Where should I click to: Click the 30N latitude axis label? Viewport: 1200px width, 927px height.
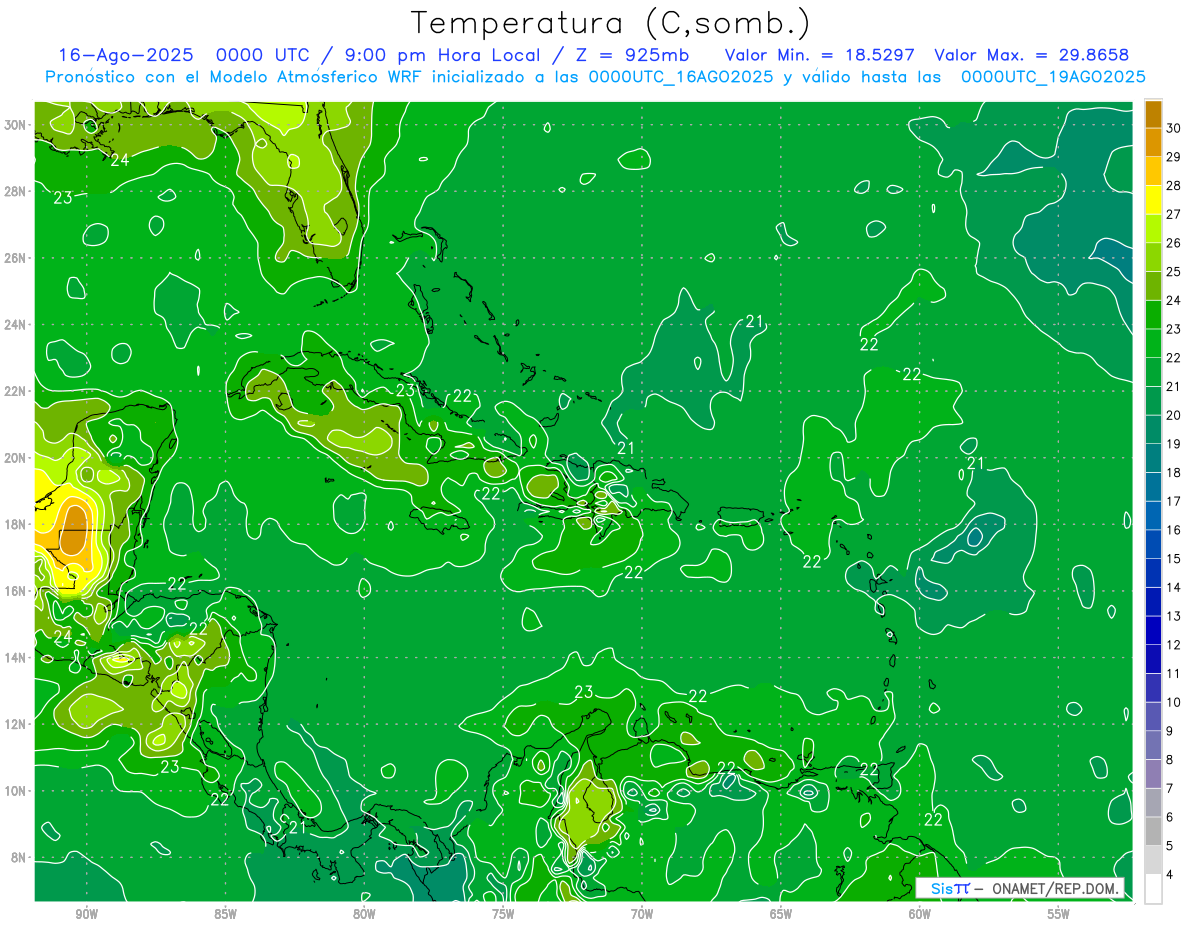[15, 125]
